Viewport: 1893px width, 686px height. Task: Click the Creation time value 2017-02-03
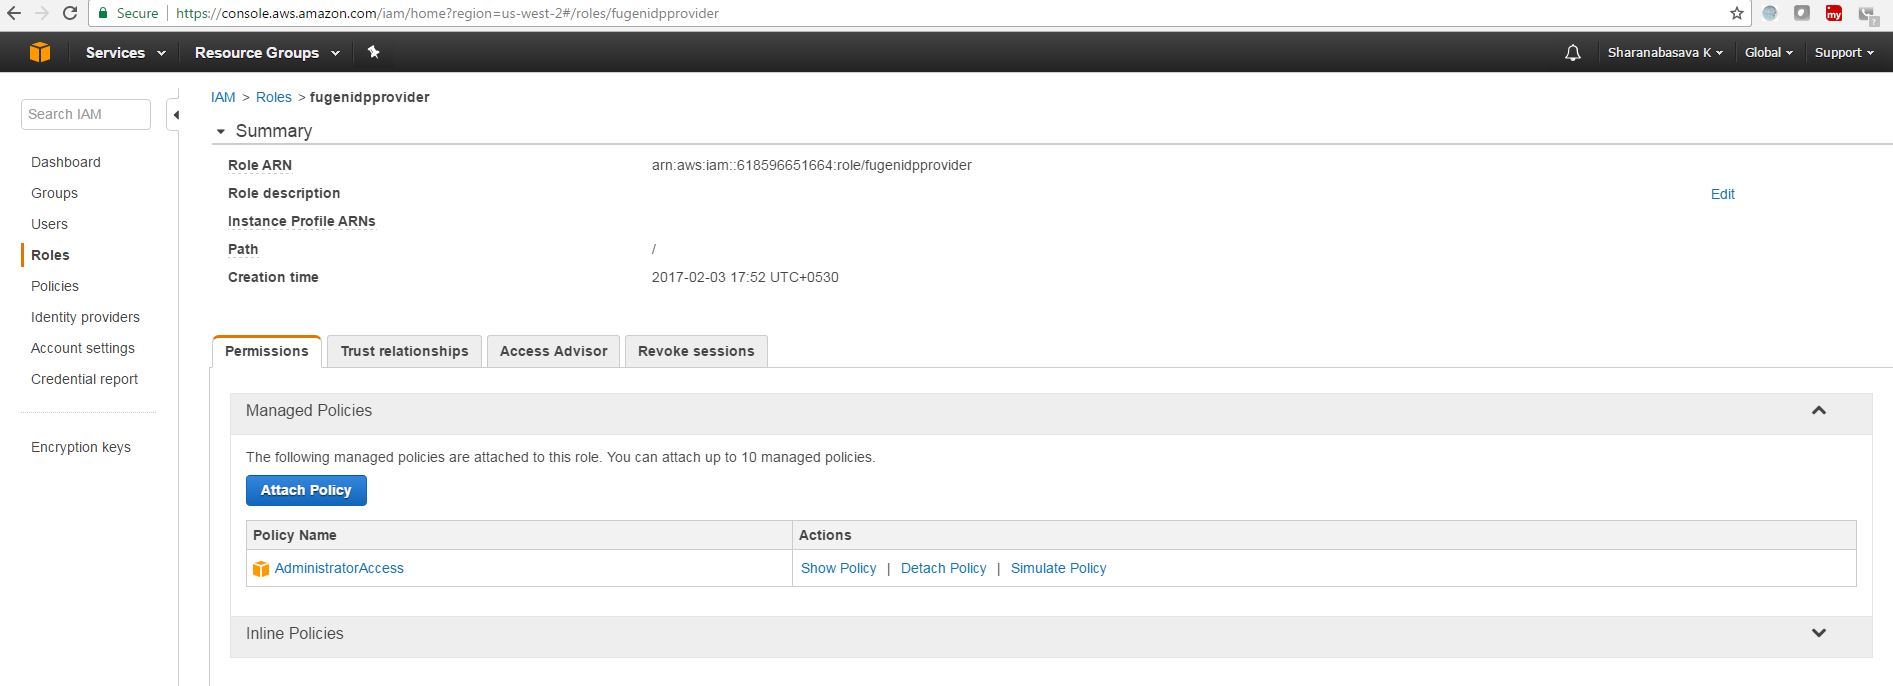click(x=745, y=277)
